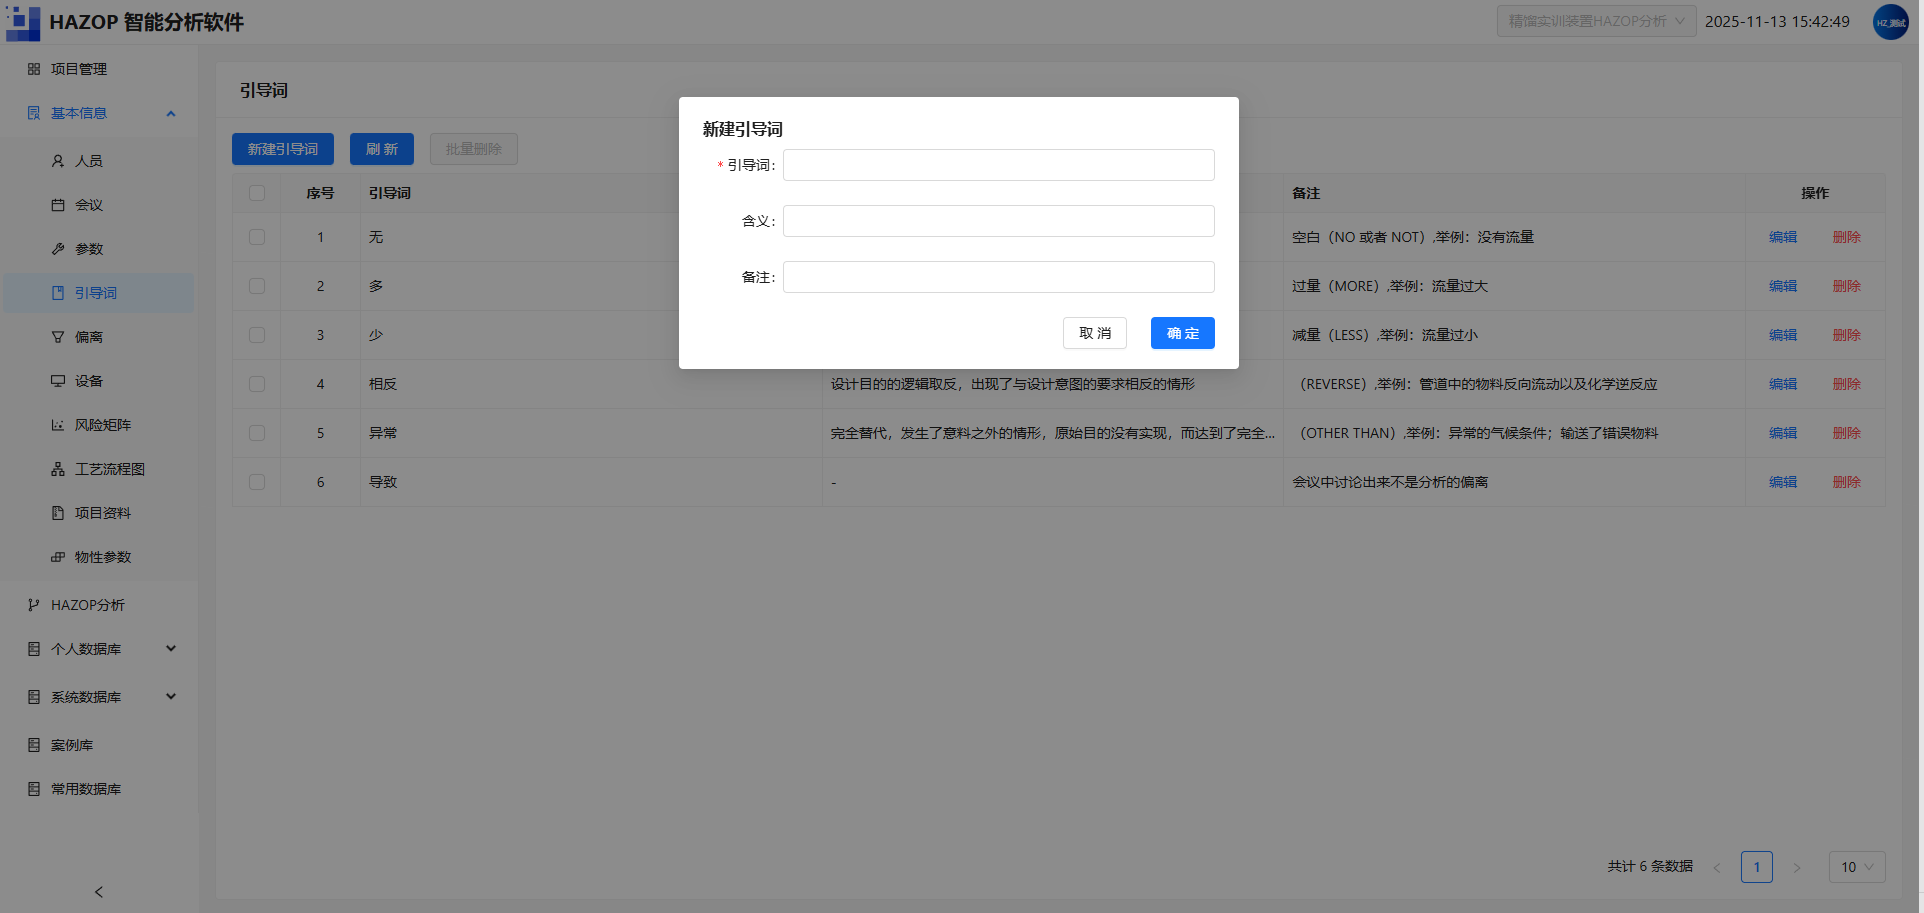Confirm the dialog with 确定 button
Image resolution: width=1924 pixels, height=913 pixels.
click(1182, 333)
